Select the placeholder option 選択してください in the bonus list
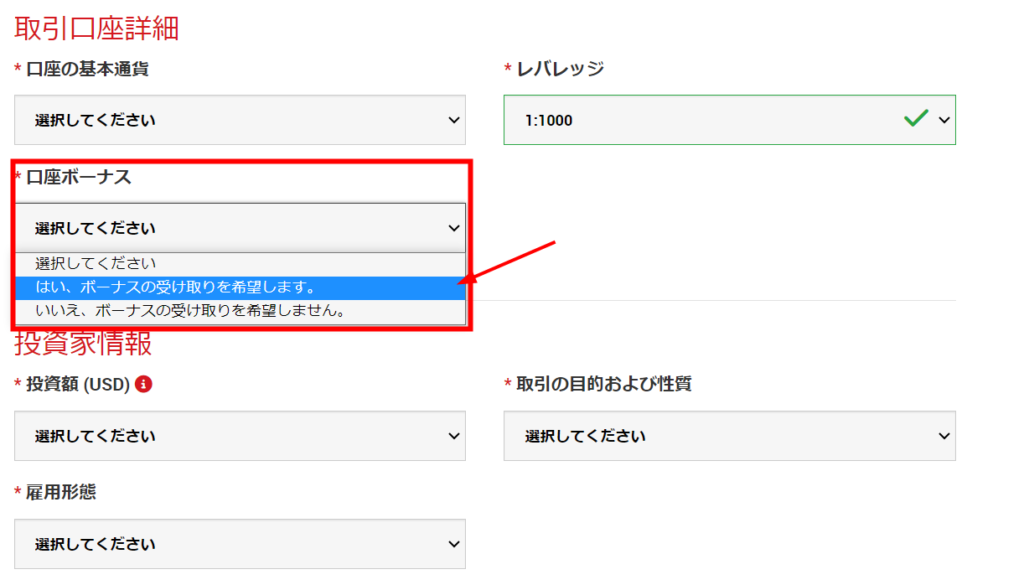The height and width of the screenshot is (585, 1024). (x=240, y=264)
